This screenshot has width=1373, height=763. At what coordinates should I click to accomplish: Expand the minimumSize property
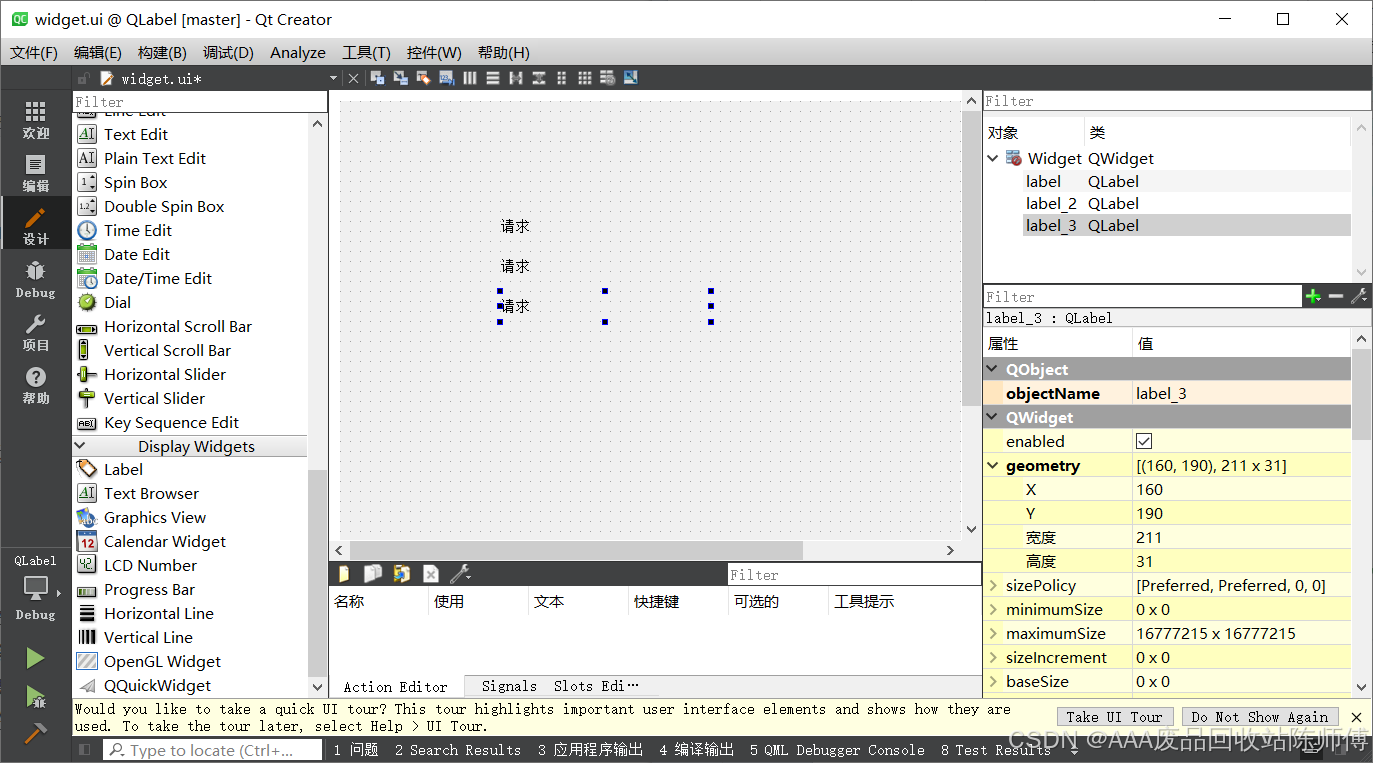pos(993,609)
